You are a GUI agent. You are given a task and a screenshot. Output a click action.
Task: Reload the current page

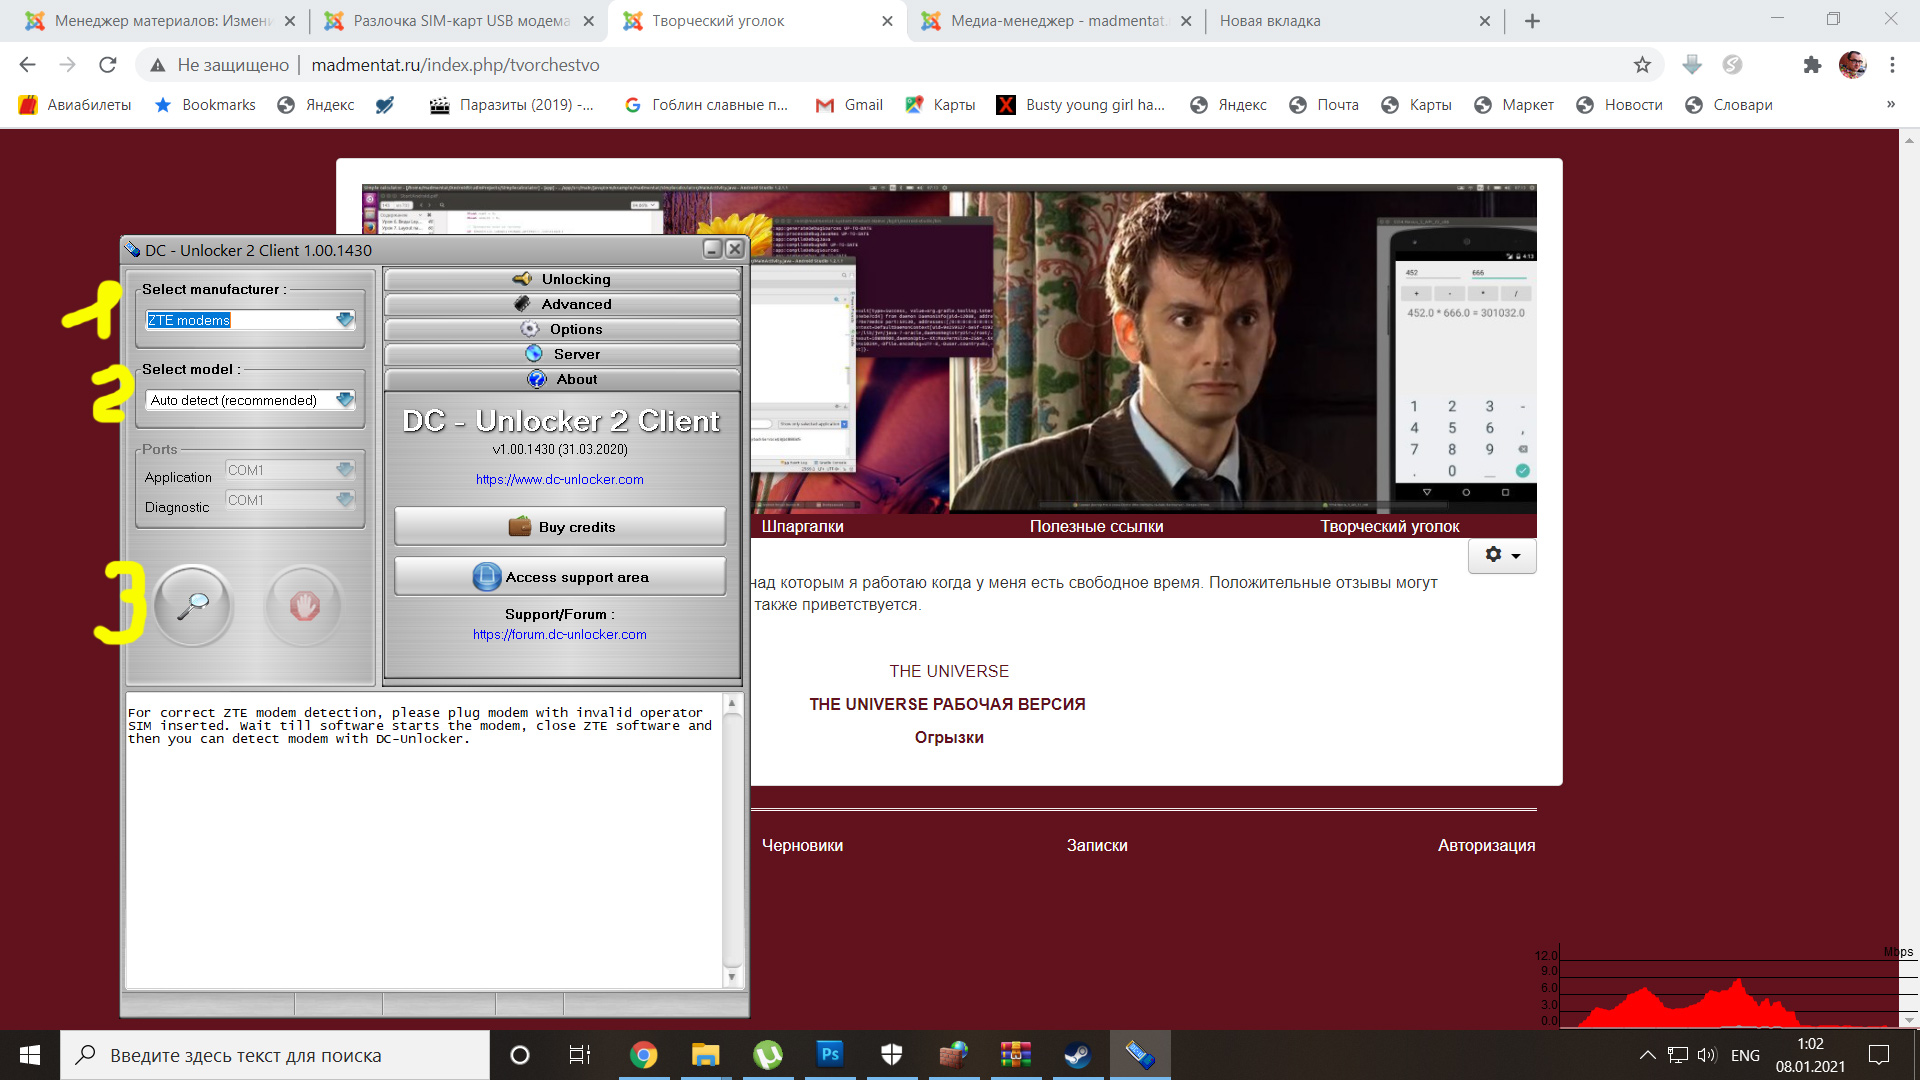108,65
